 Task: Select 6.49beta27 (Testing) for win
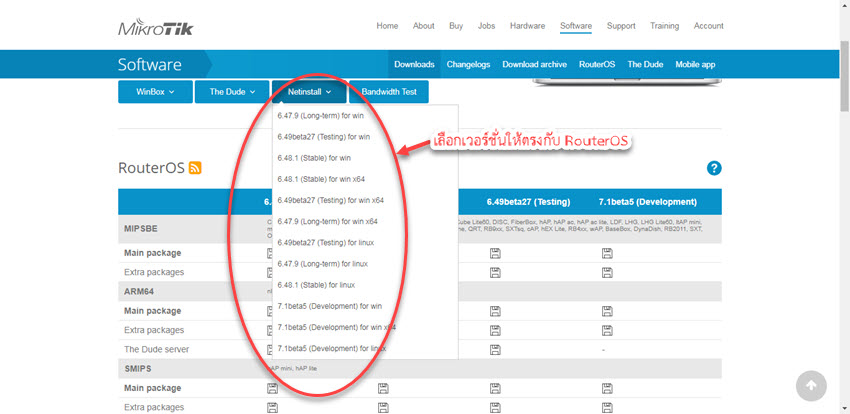coord(324,137)
